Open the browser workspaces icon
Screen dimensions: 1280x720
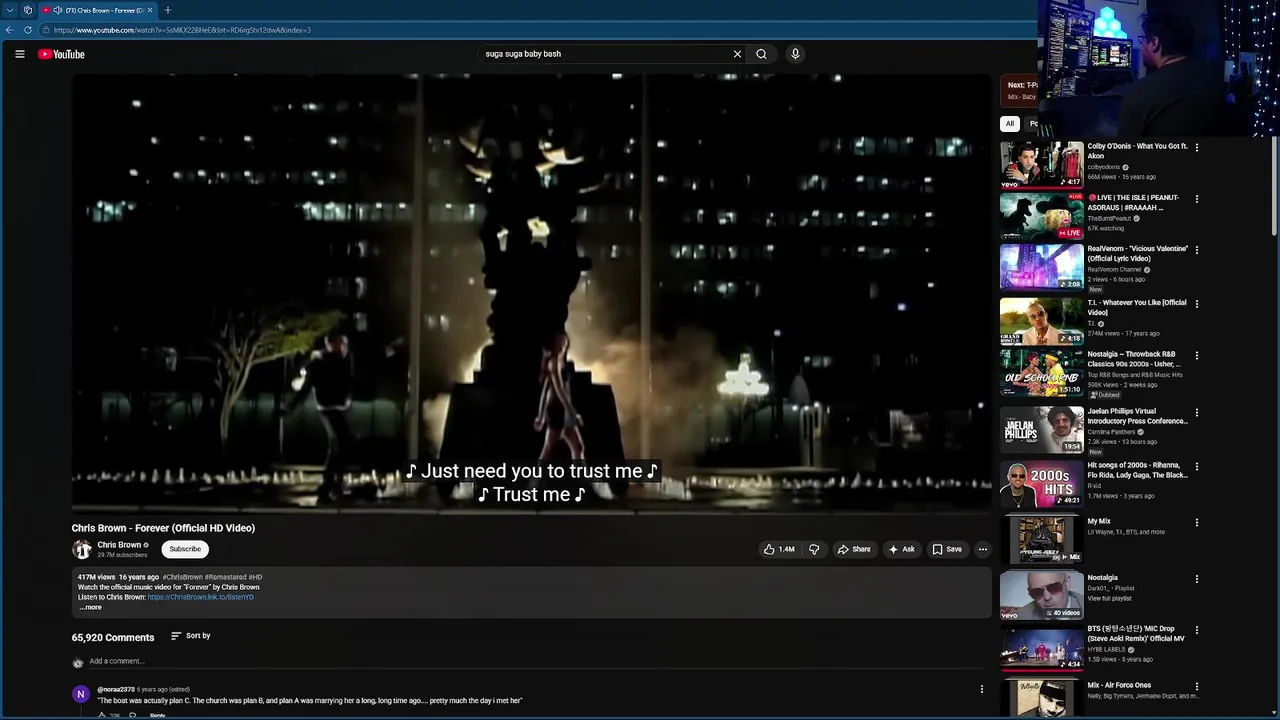click(x=27, y=10)
